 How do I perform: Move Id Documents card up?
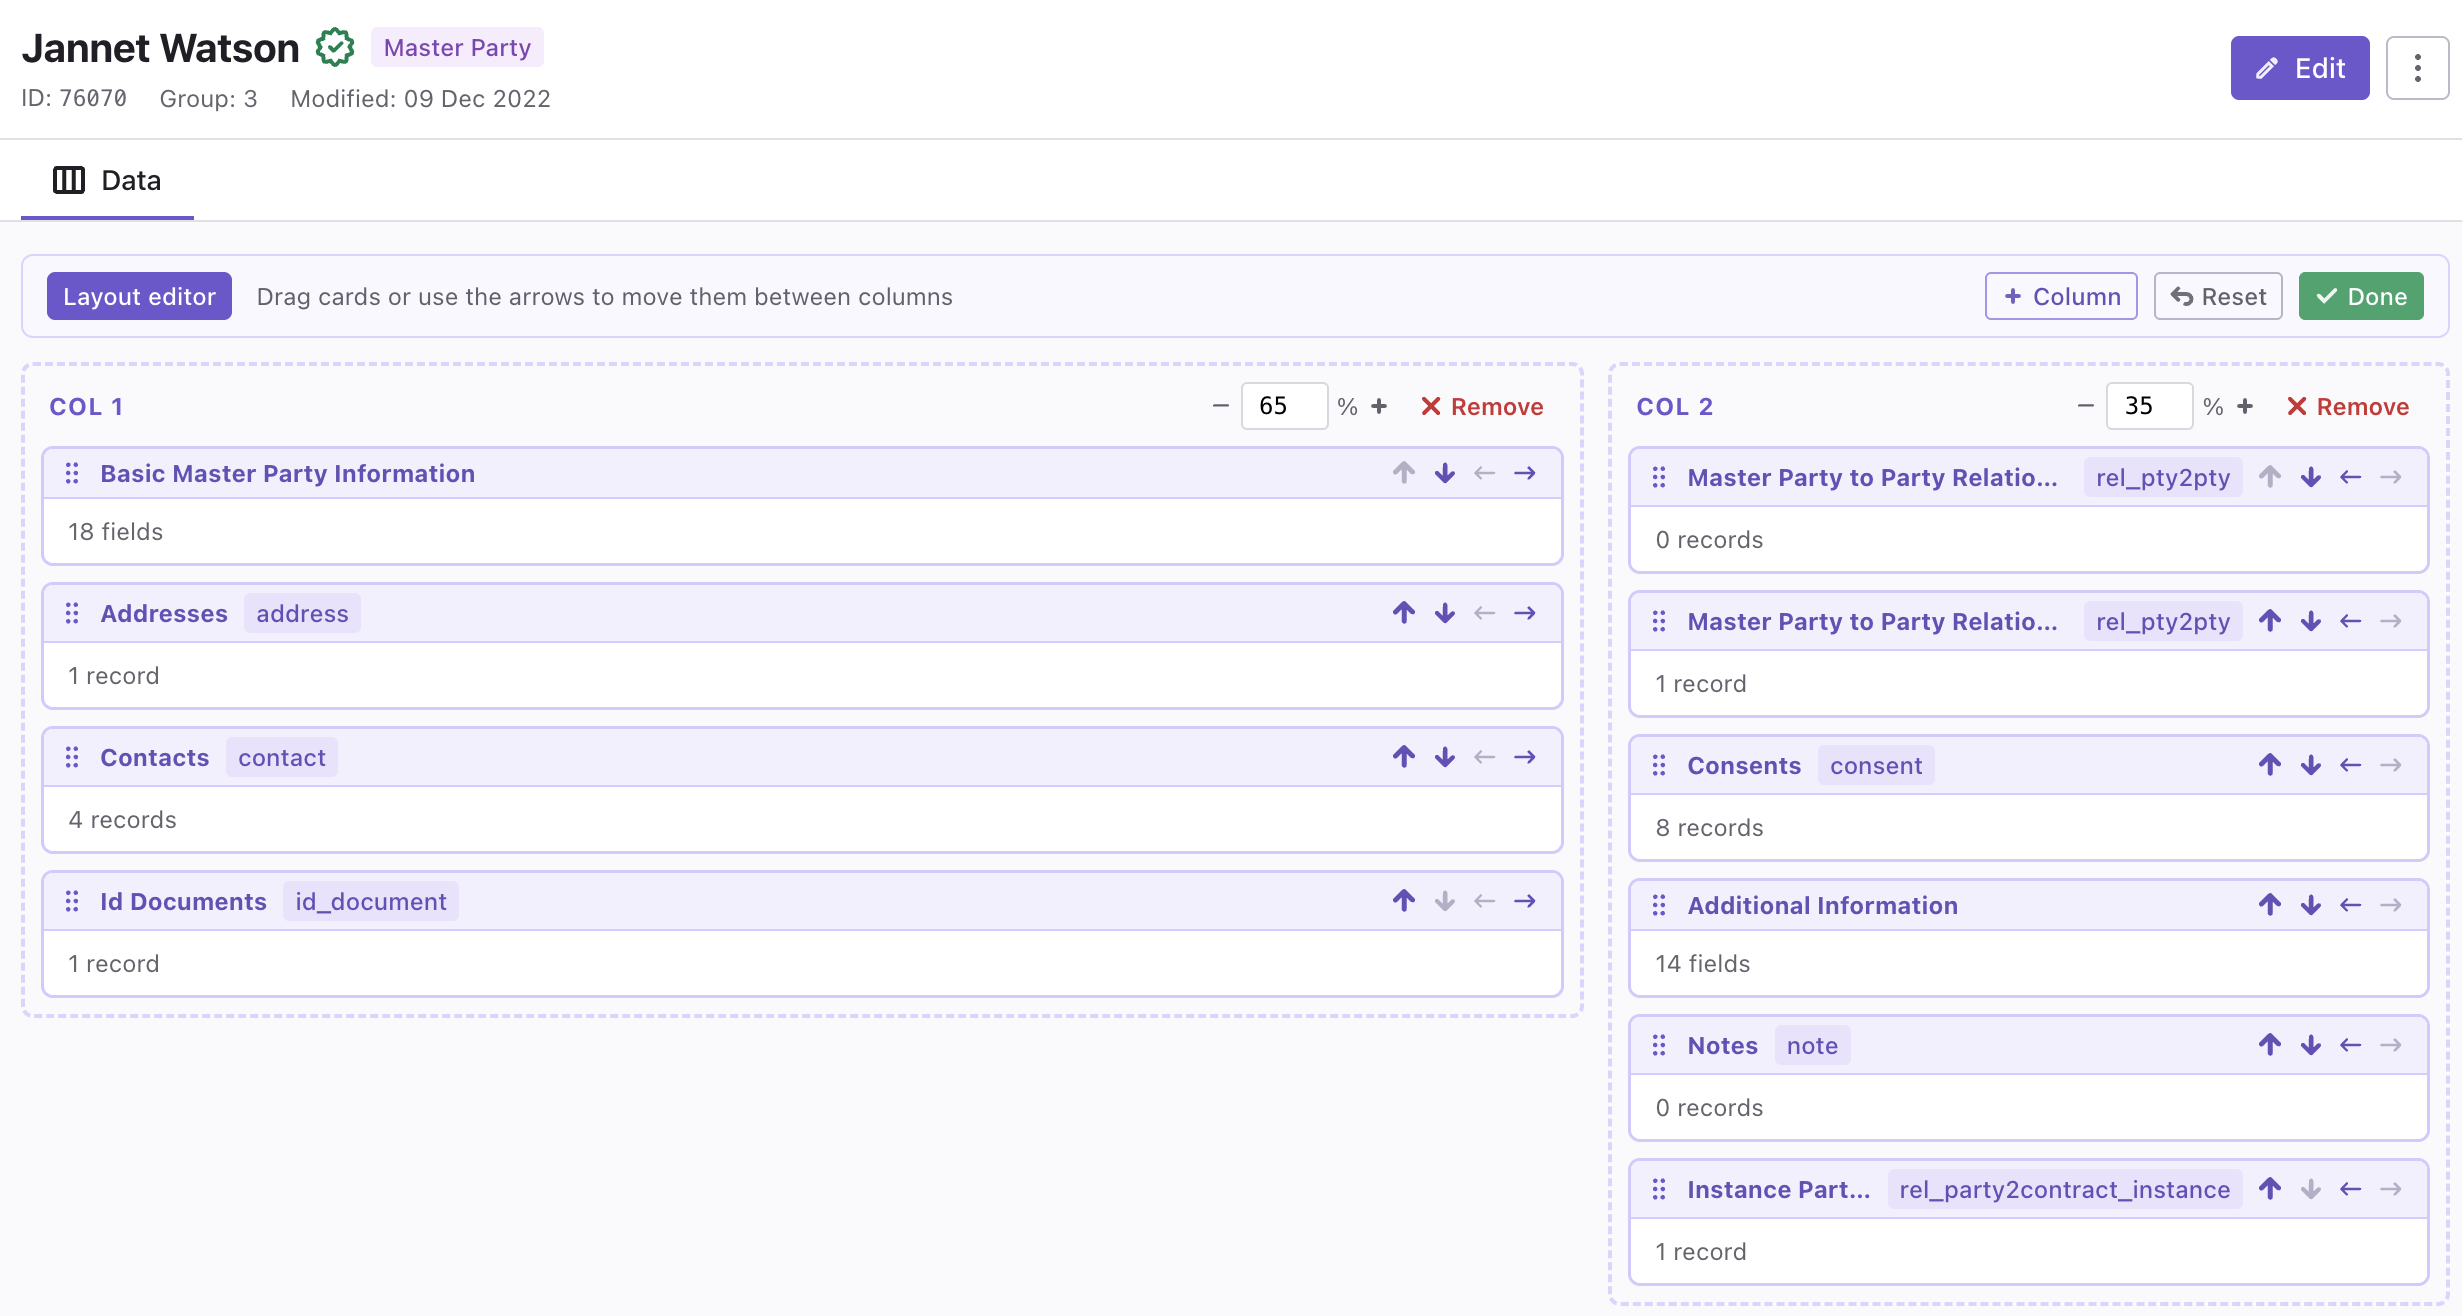pos(1404,901)
